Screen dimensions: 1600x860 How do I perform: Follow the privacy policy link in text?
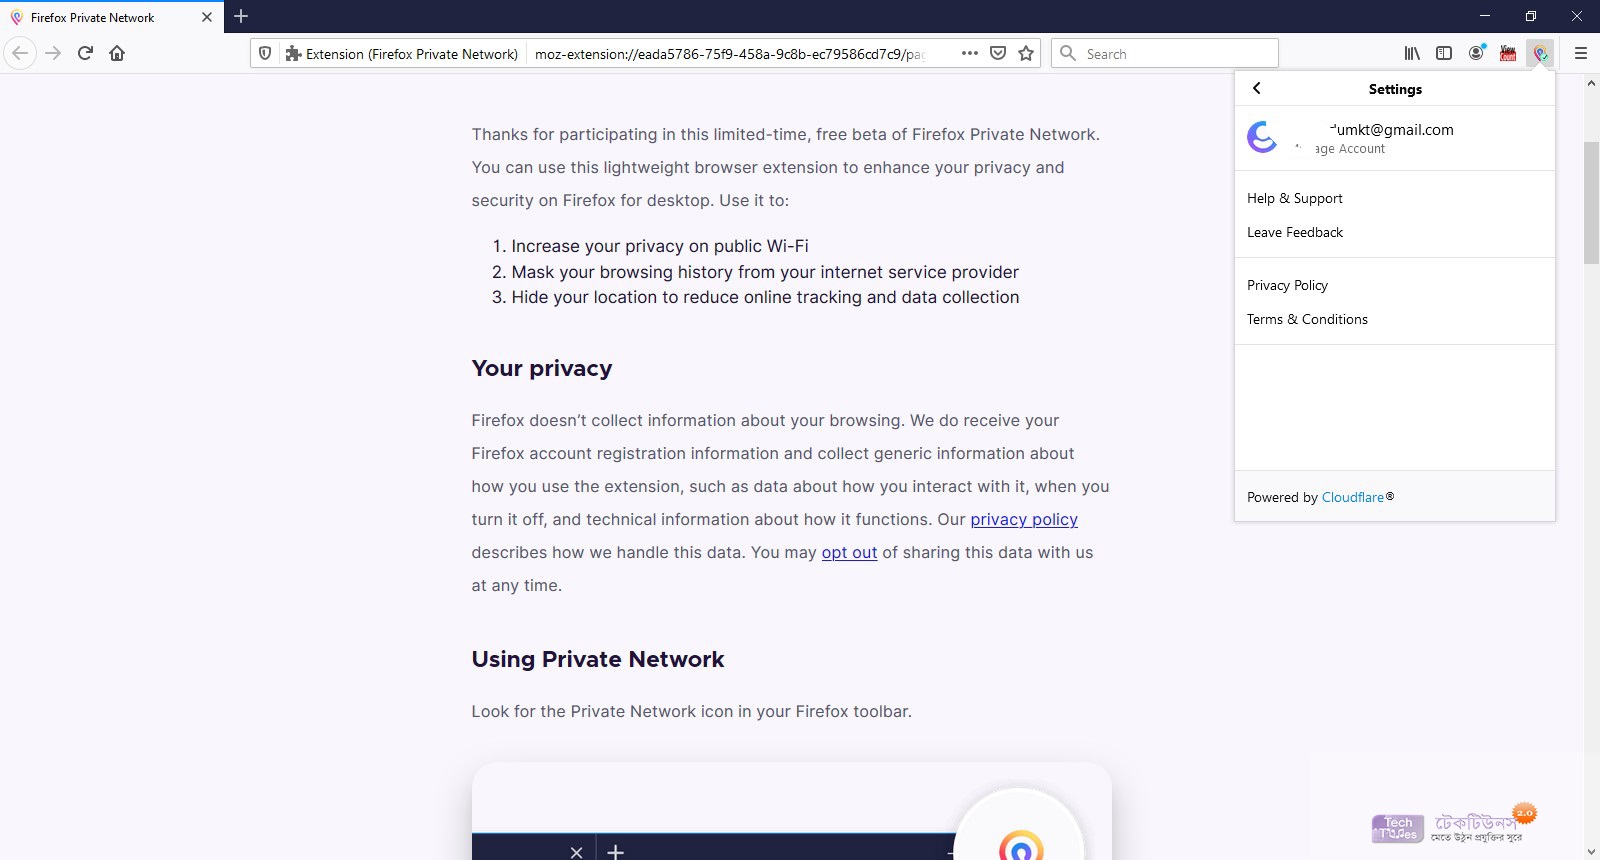[1024, 519]
